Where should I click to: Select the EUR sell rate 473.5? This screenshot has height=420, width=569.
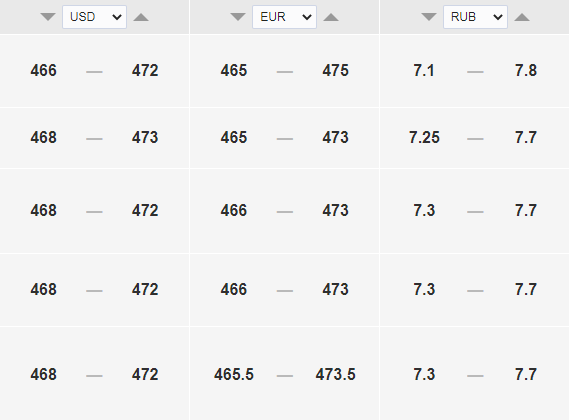(335, 375)
